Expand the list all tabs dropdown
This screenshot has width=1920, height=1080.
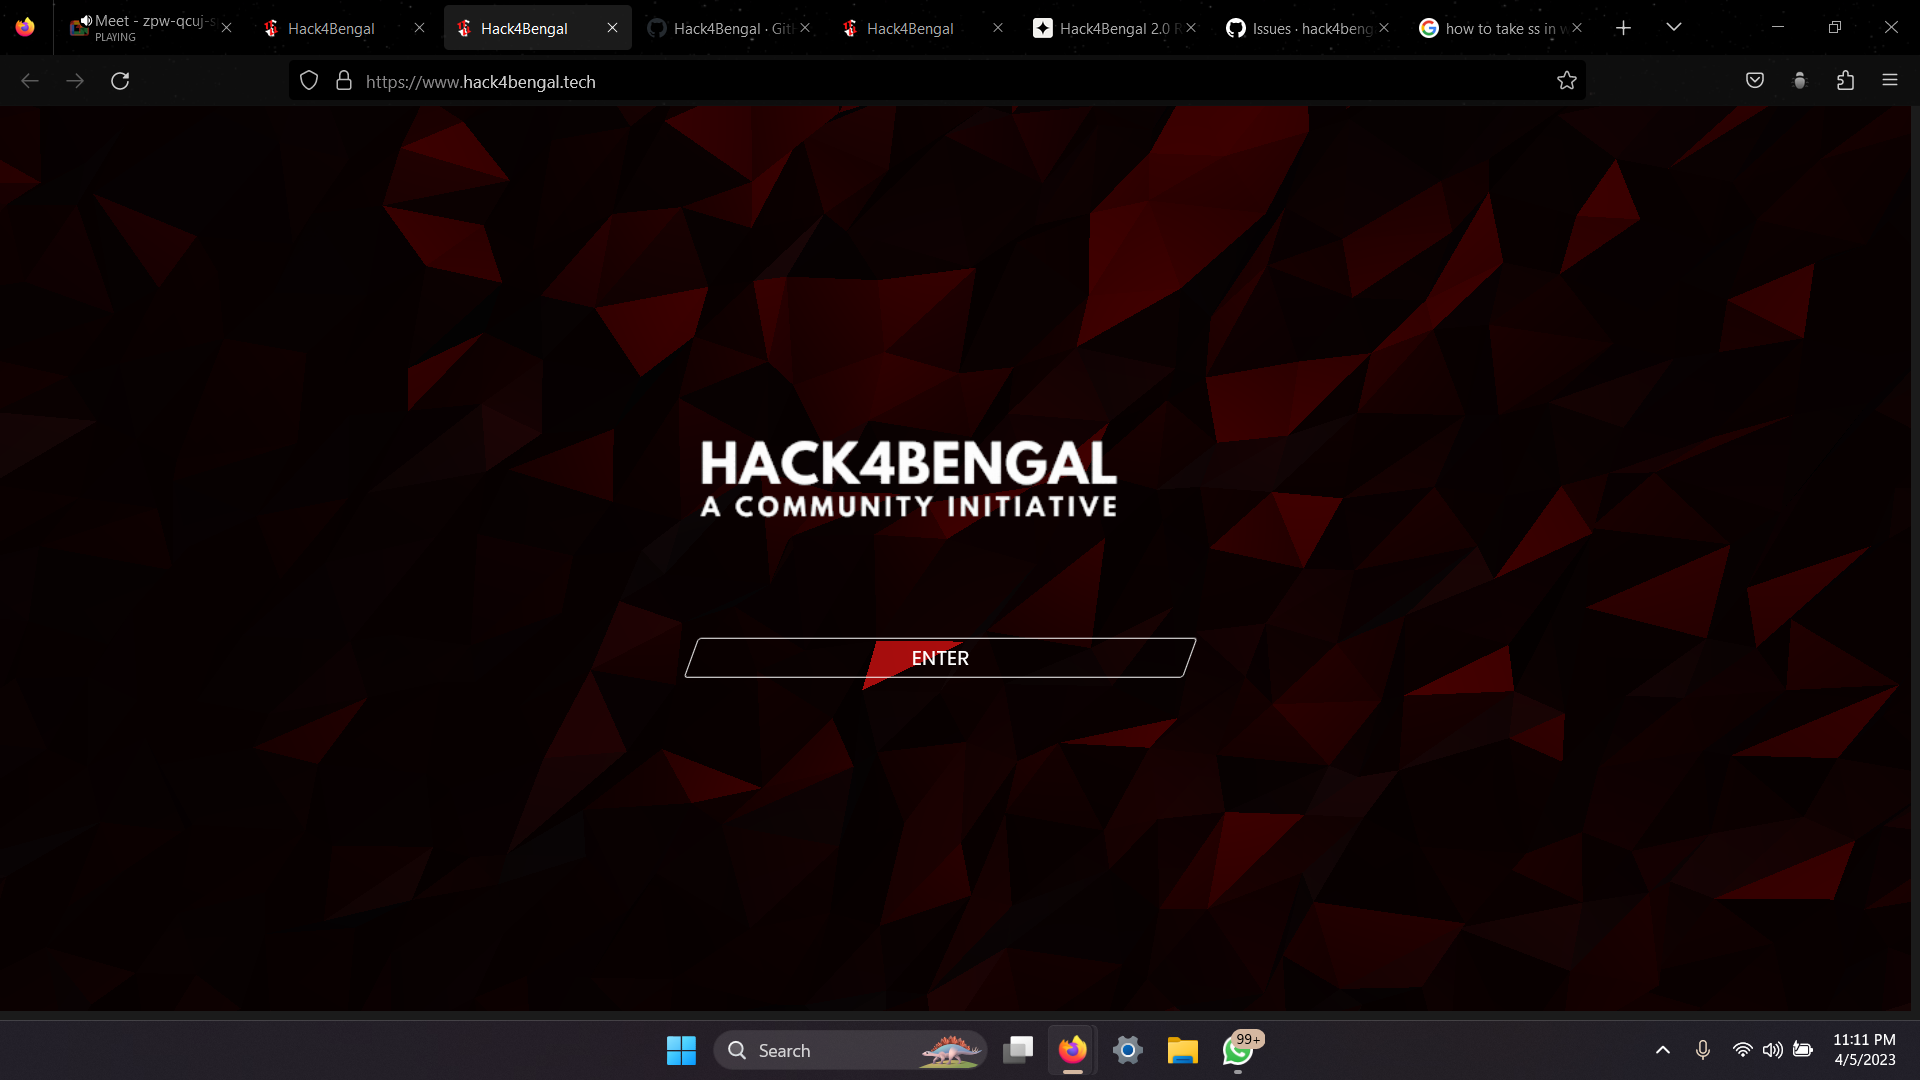click(x=1674, y=27)
